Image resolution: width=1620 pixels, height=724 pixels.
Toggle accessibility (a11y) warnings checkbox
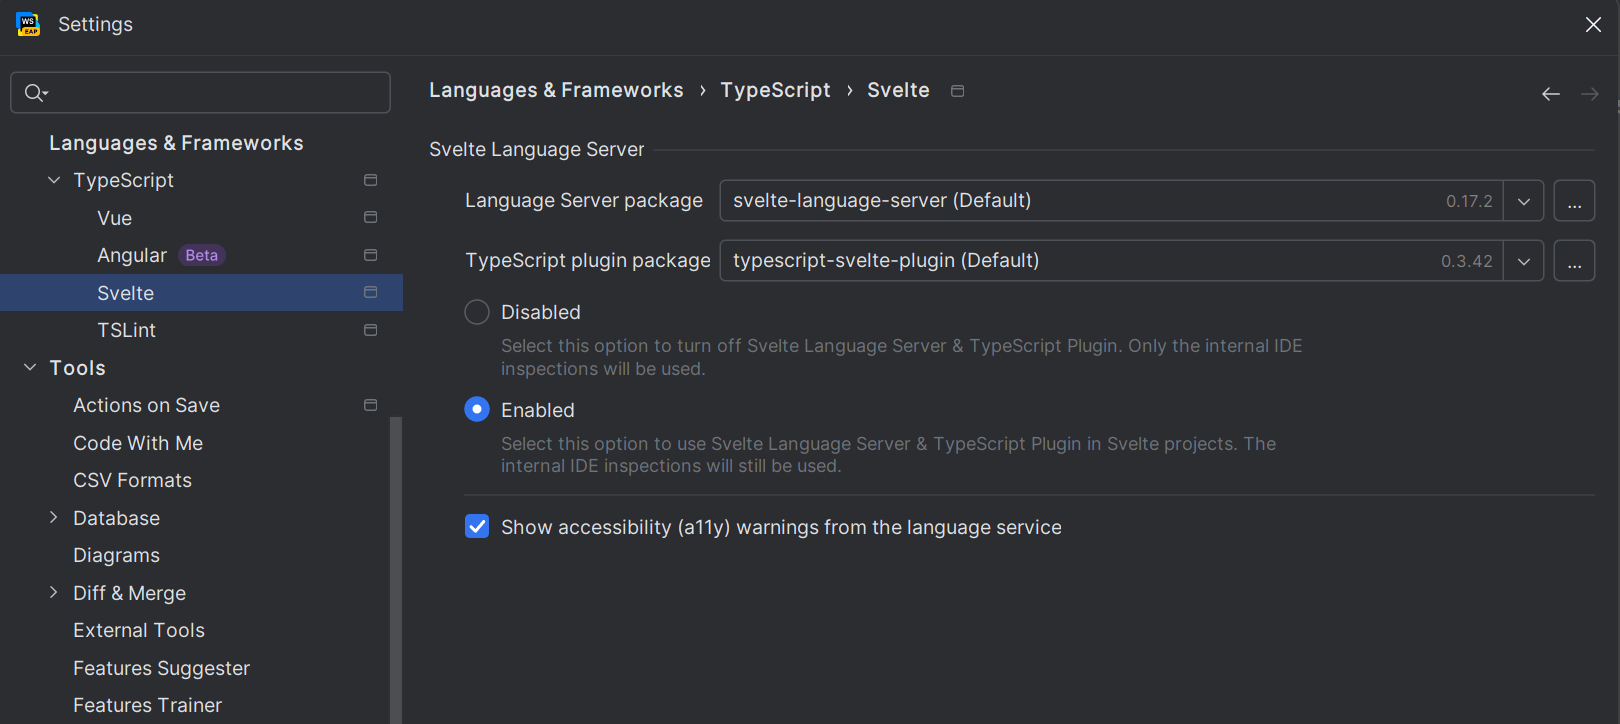tap(477, 527)
